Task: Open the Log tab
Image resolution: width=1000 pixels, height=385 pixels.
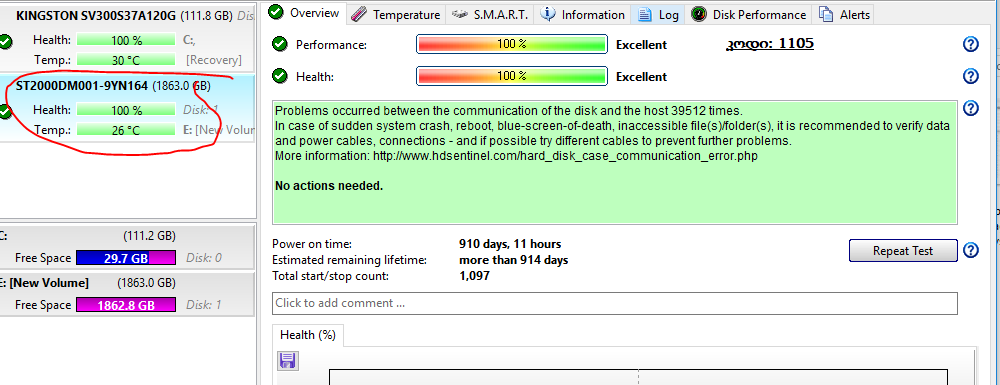Action: [658, 14]
